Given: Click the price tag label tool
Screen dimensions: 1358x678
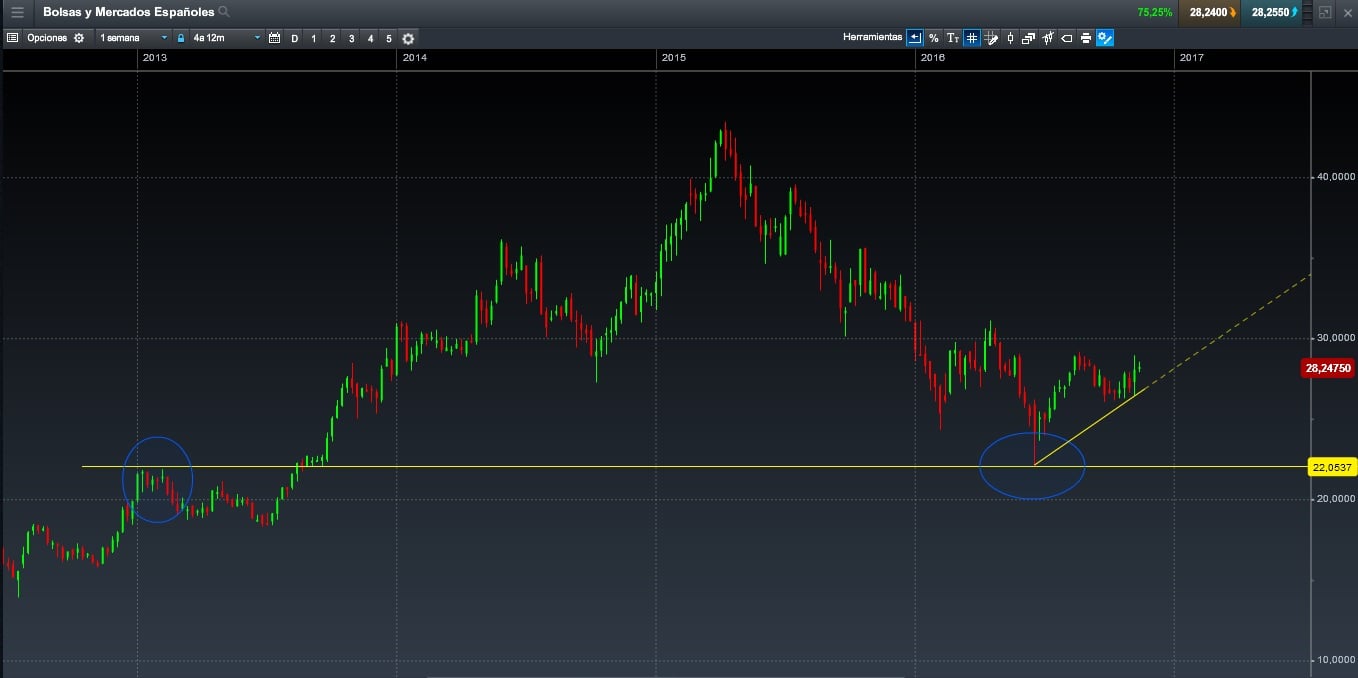Looking at the screenshot, I should (x=1067, y=38).
